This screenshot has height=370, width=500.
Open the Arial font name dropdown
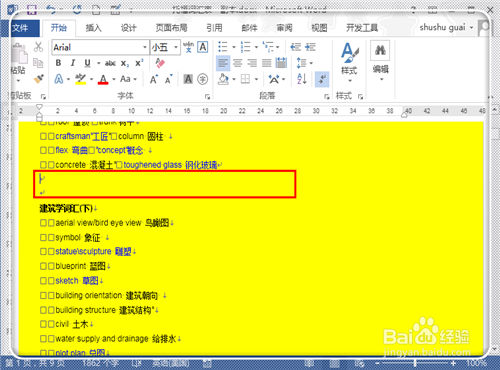click(x=145, y=47)
